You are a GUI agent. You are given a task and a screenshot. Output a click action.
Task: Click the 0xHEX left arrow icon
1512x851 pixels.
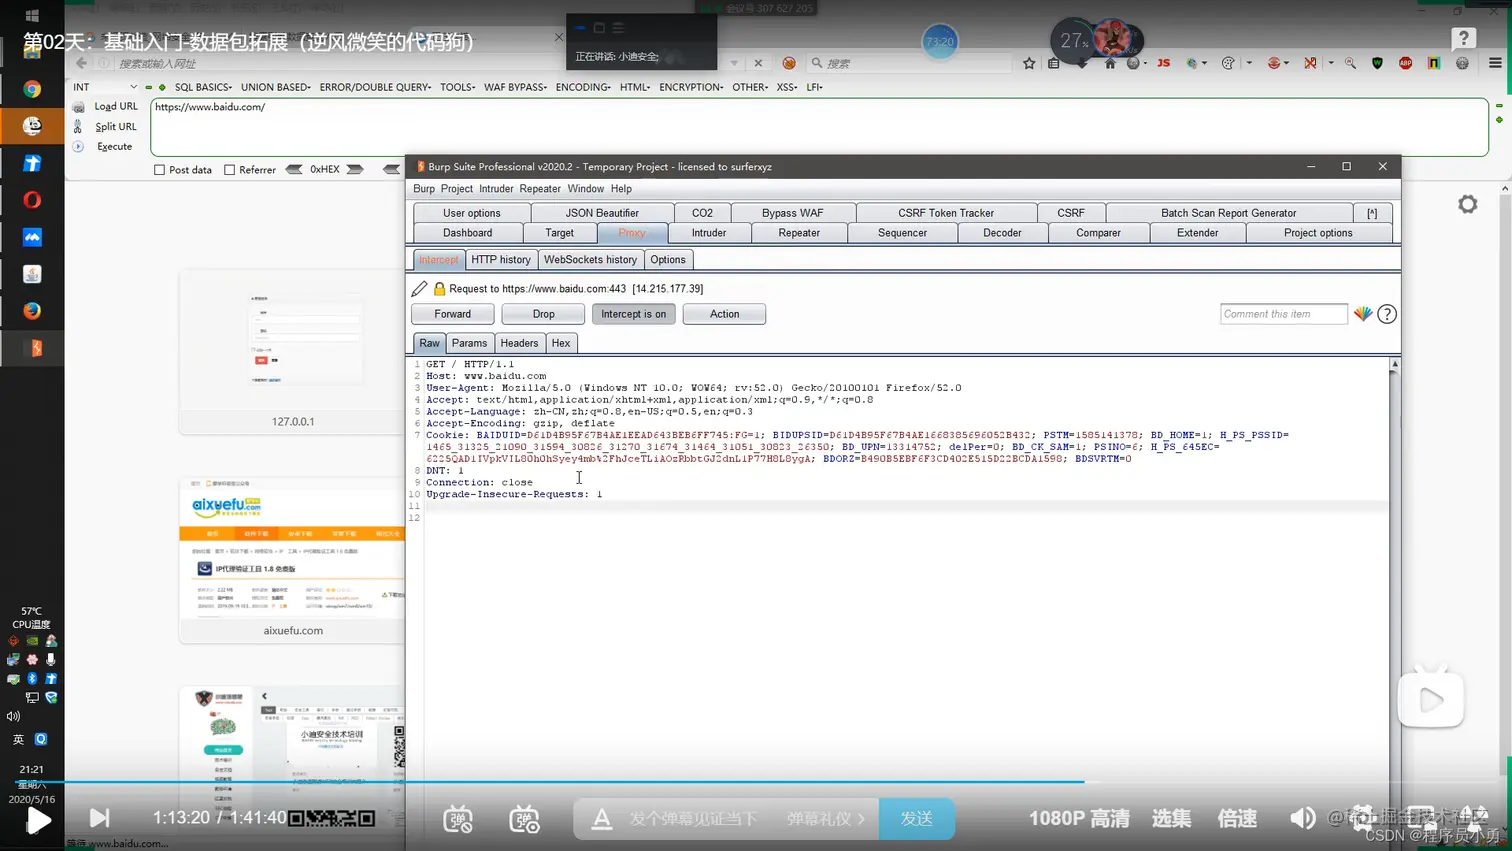click(294, 170)
